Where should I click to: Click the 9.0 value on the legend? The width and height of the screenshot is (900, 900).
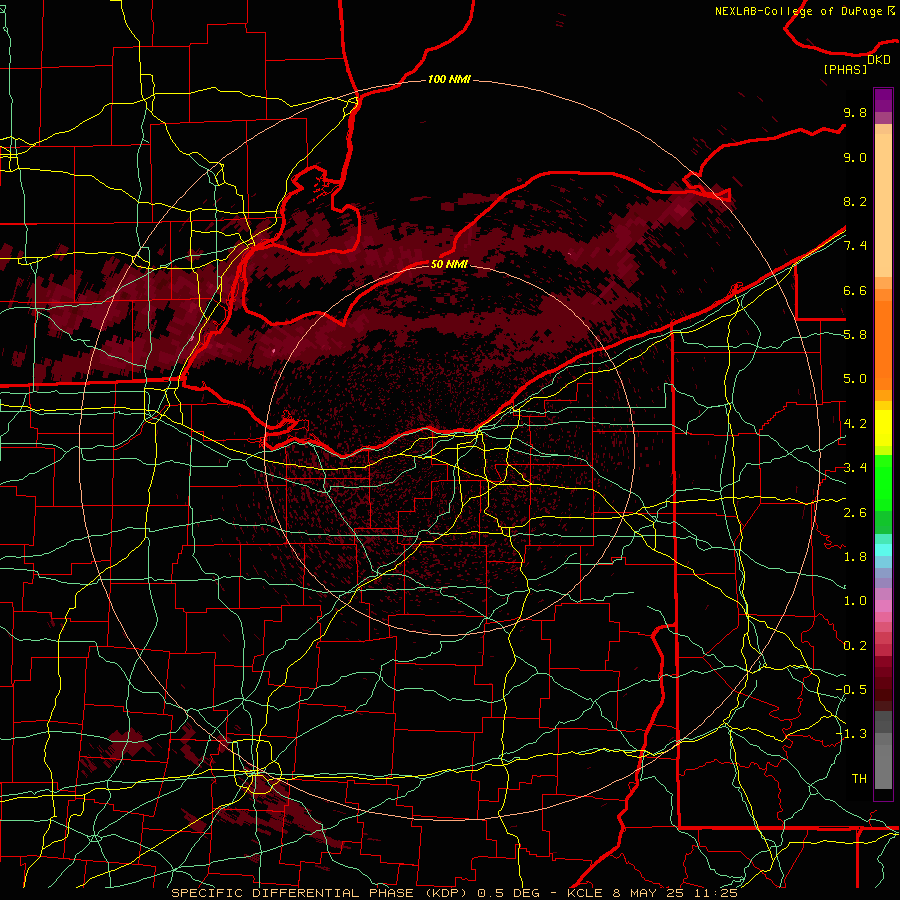pos(855,157)
